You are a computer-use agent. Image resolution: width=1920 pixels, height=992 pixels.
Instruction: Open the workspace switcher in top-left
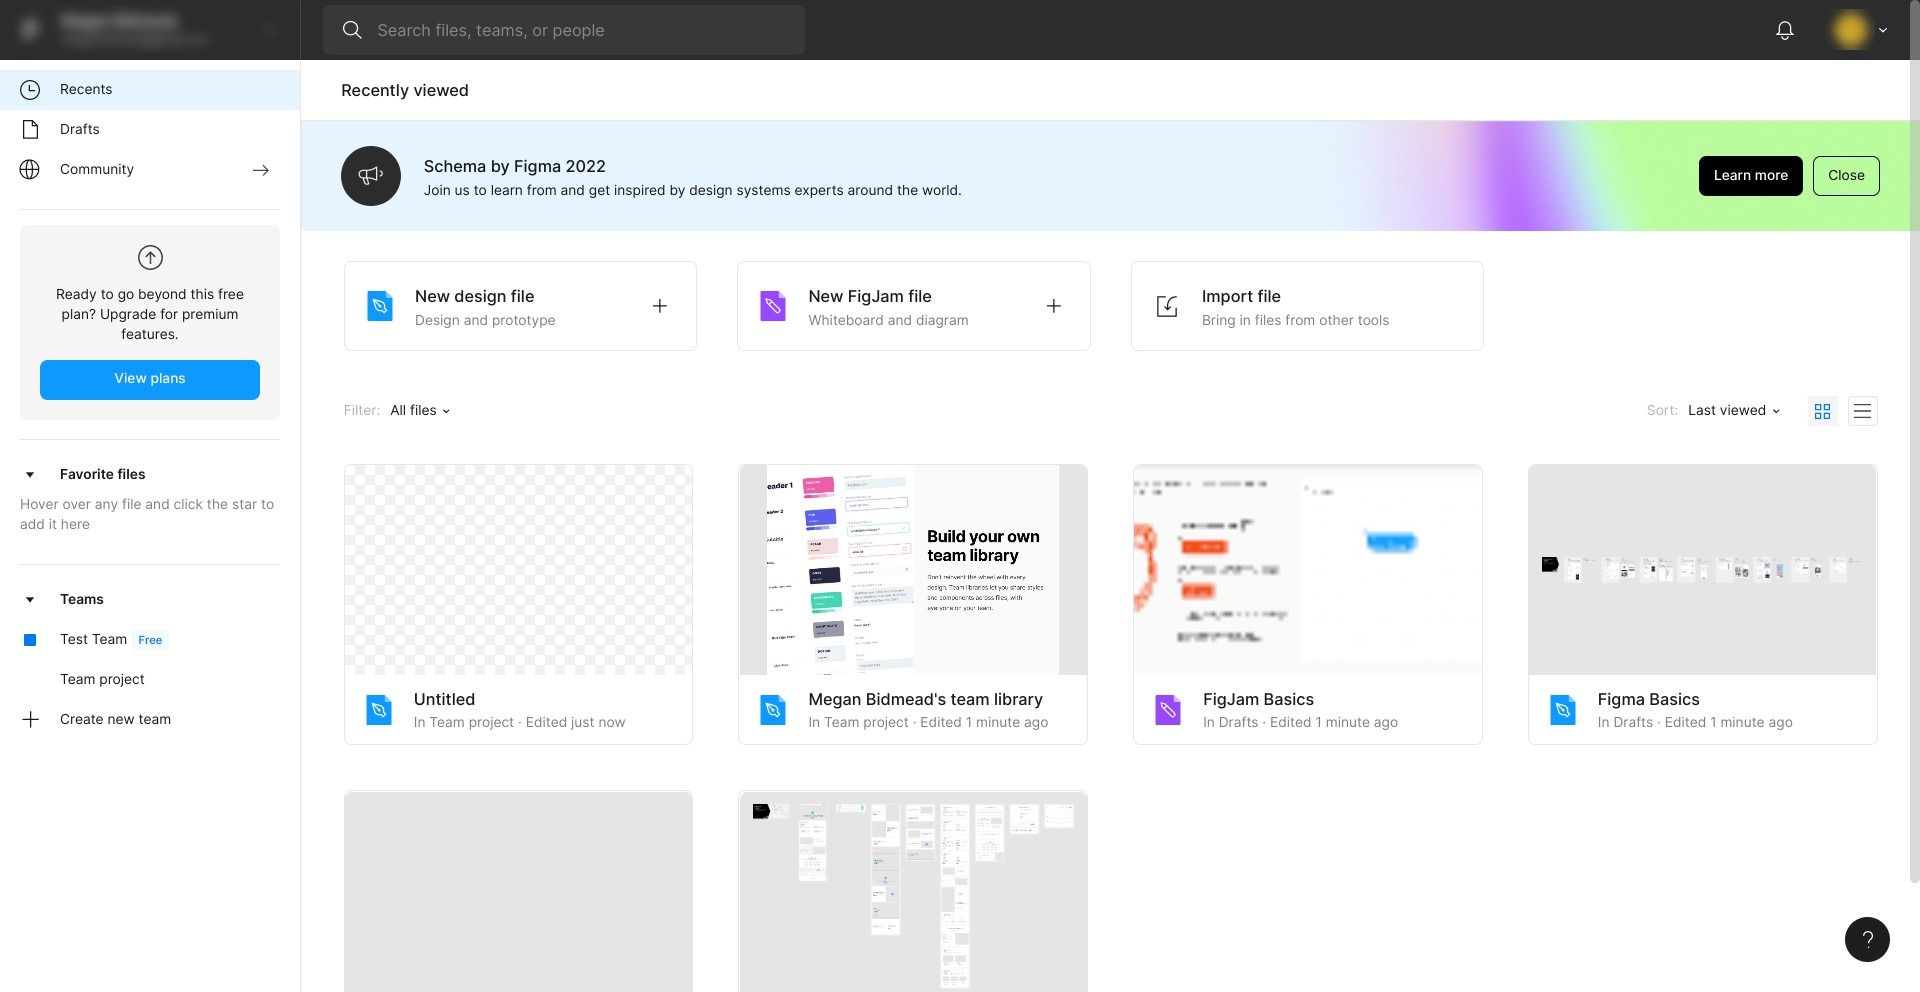point(150,30)
